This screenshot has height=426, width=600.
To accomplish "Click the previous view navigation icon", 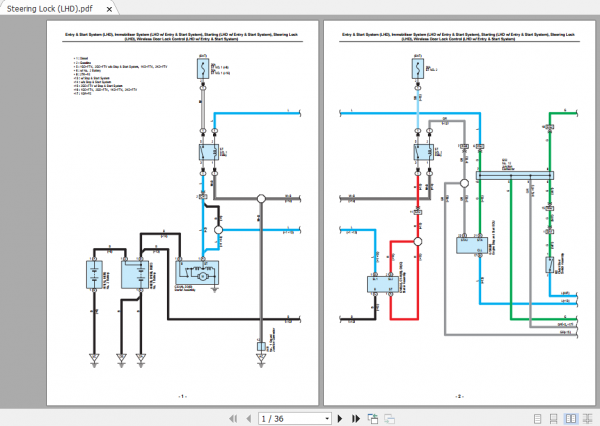I will (x=373, y=418).
